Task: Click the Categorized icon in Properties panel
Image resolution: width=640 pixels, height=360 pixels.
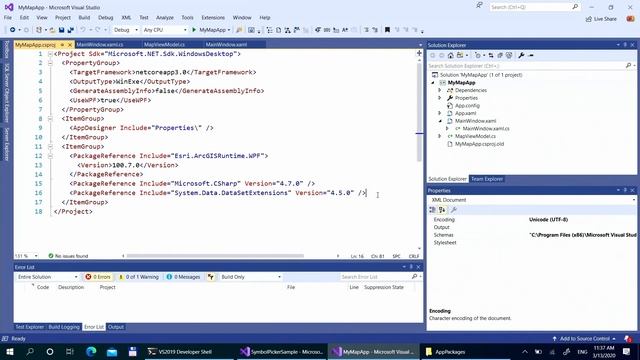Action: pos(433,210)
